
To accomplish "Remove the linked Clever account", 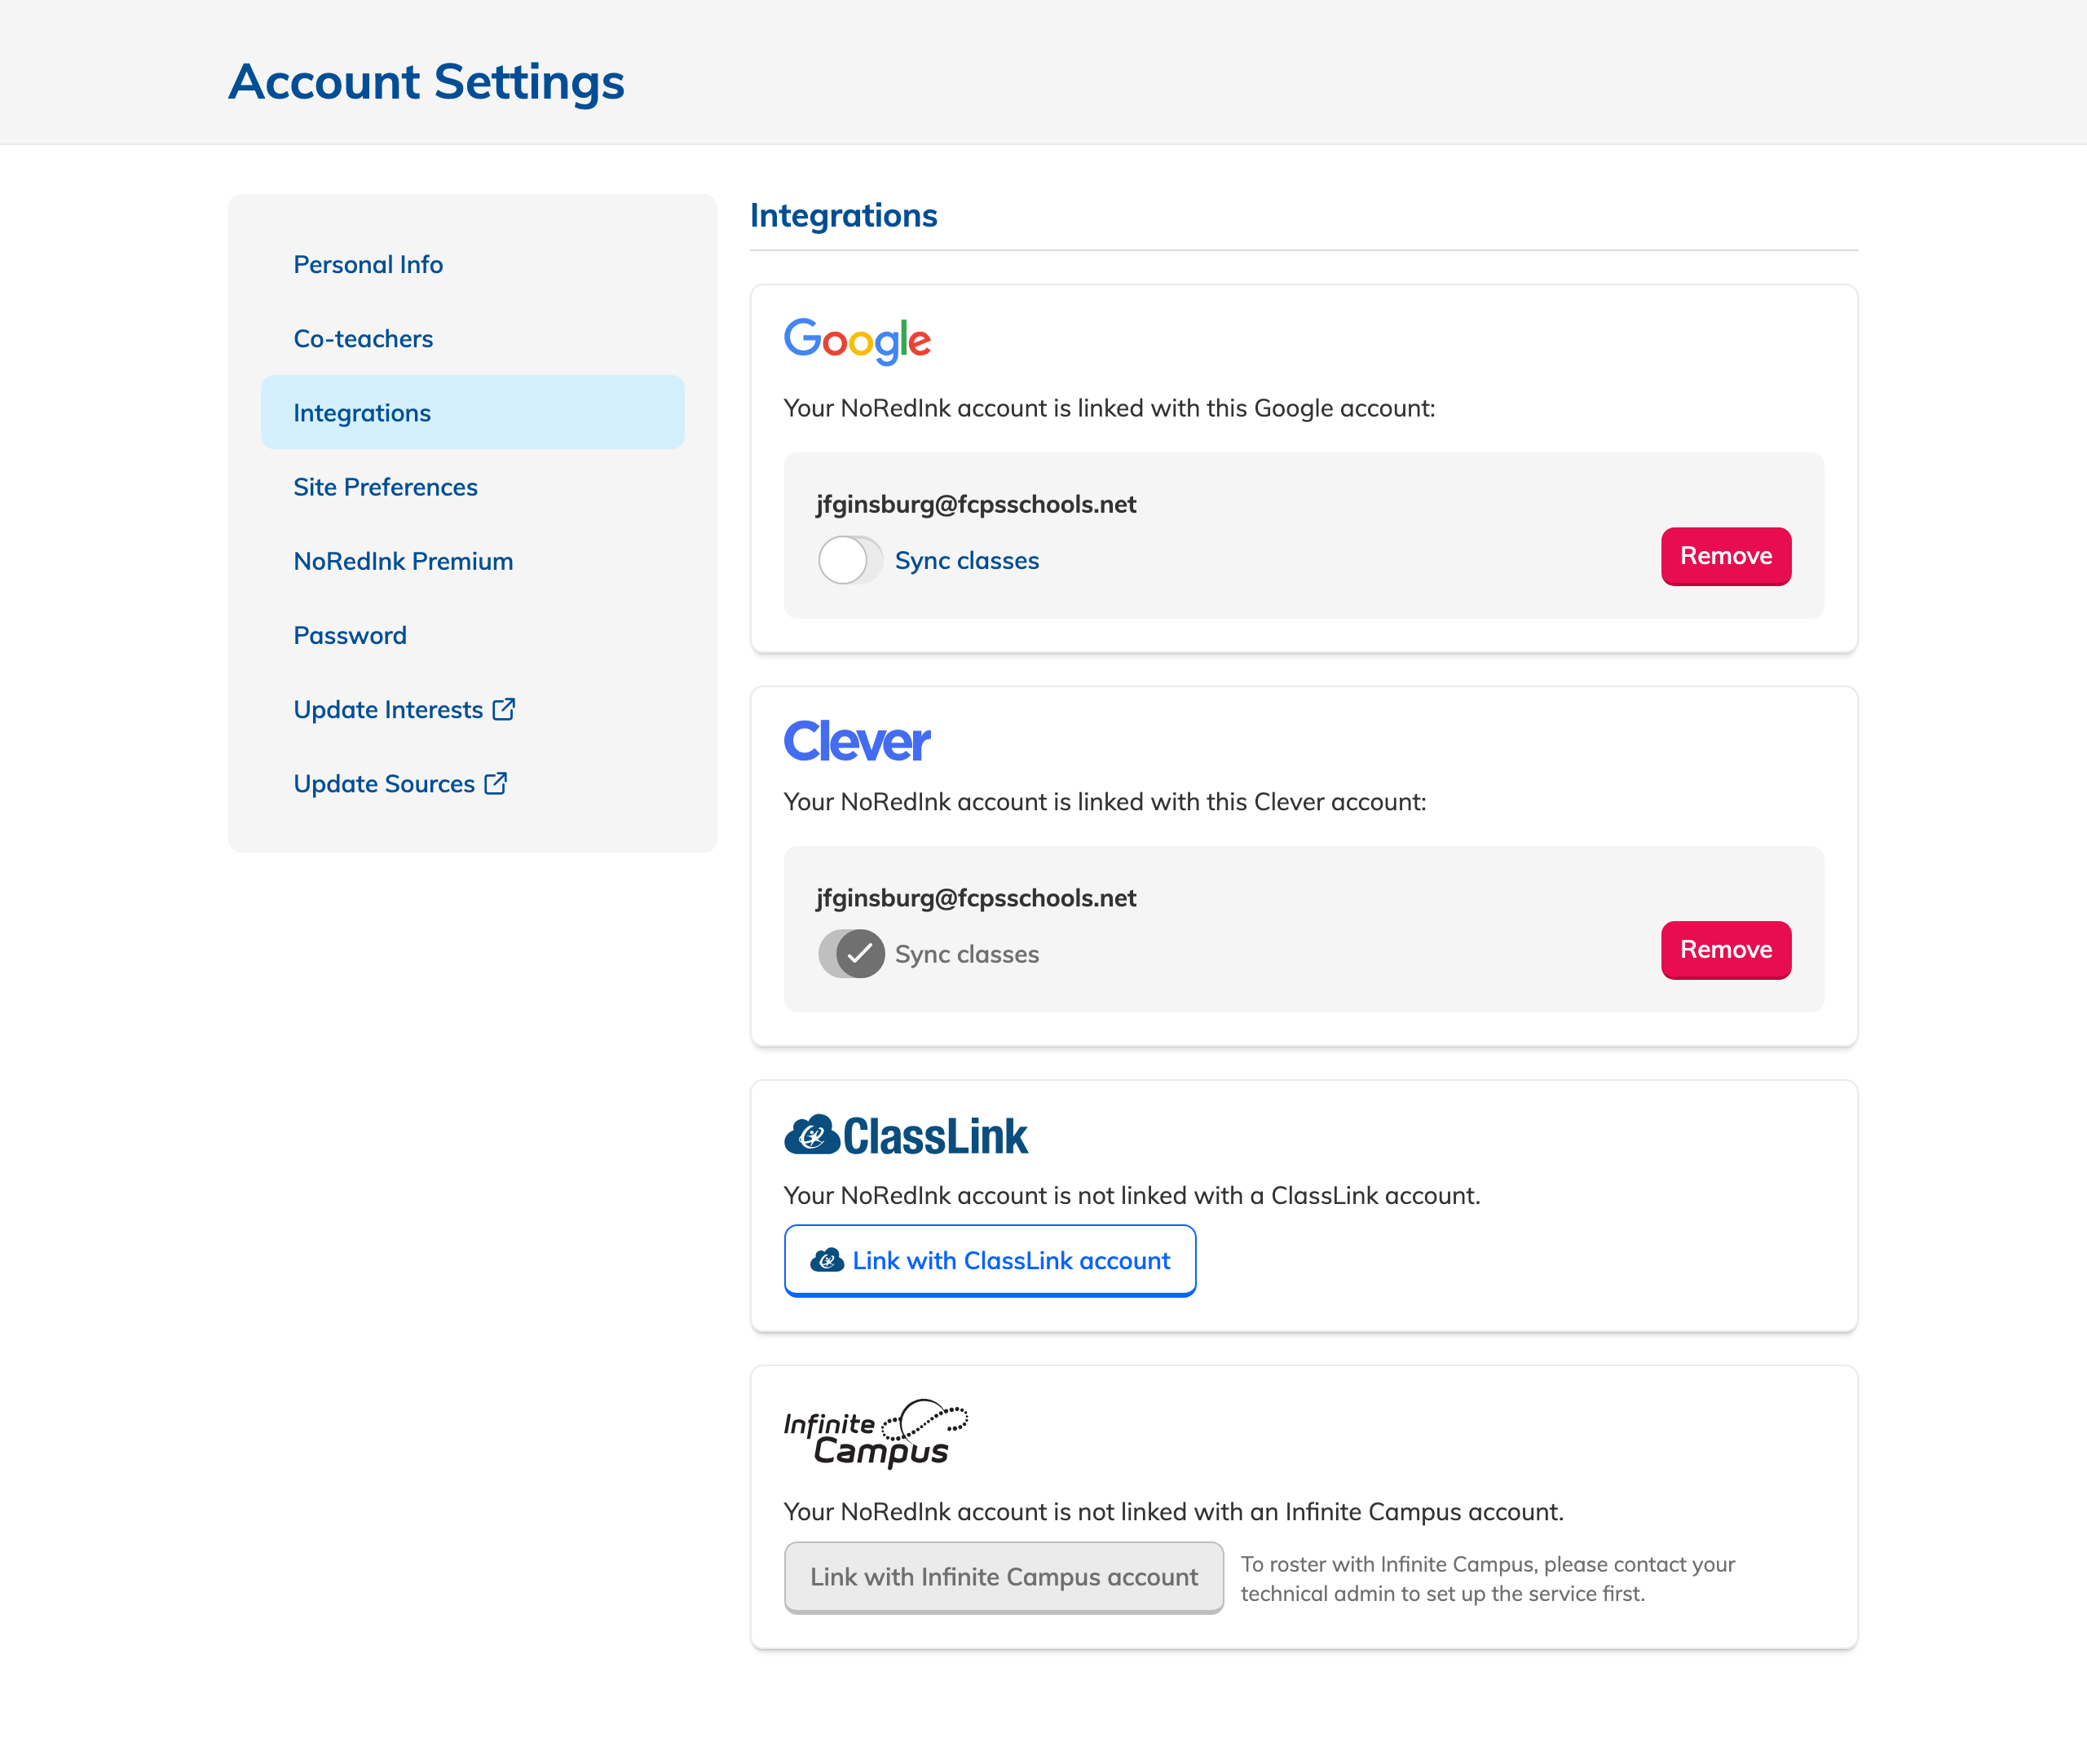I will click(x=1725, y=950).
